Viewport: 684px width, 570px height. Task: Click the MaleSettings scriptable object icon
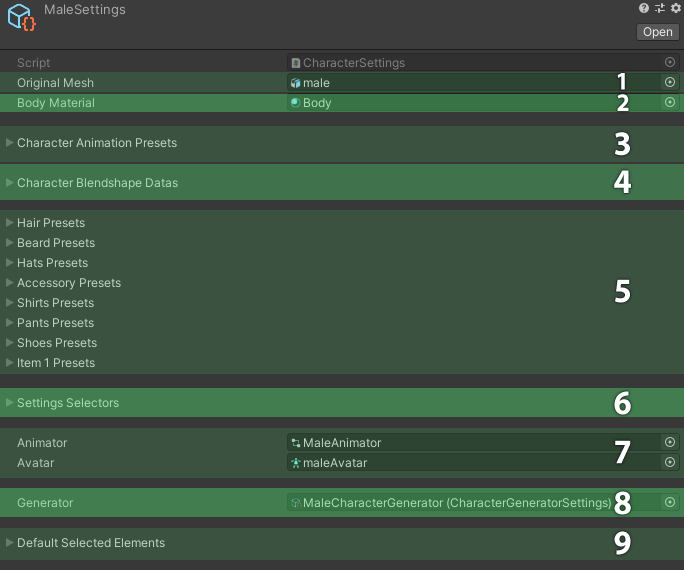tap(22, 20)
